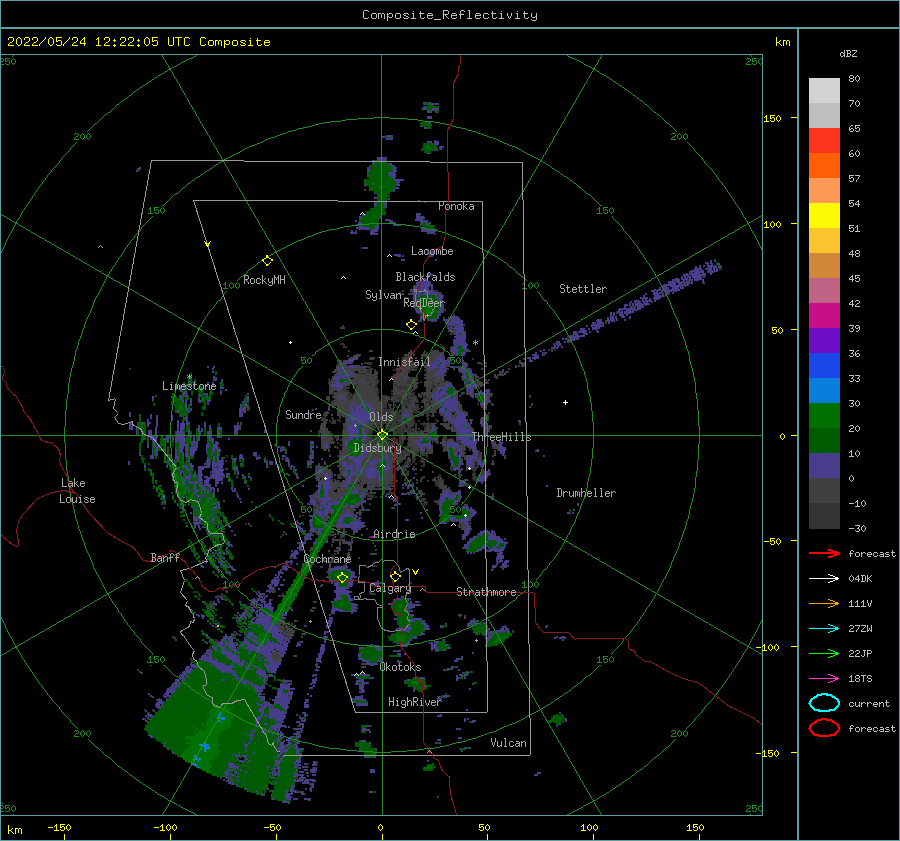This screenshot has height=841, width=900.
Task: Select the white 04DK arrow icon
Action: [x=824, y=579]
